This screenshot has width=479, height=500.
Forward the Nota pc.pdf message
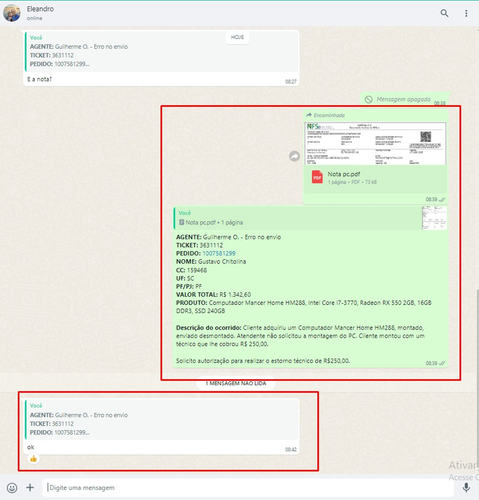[294, 156]
